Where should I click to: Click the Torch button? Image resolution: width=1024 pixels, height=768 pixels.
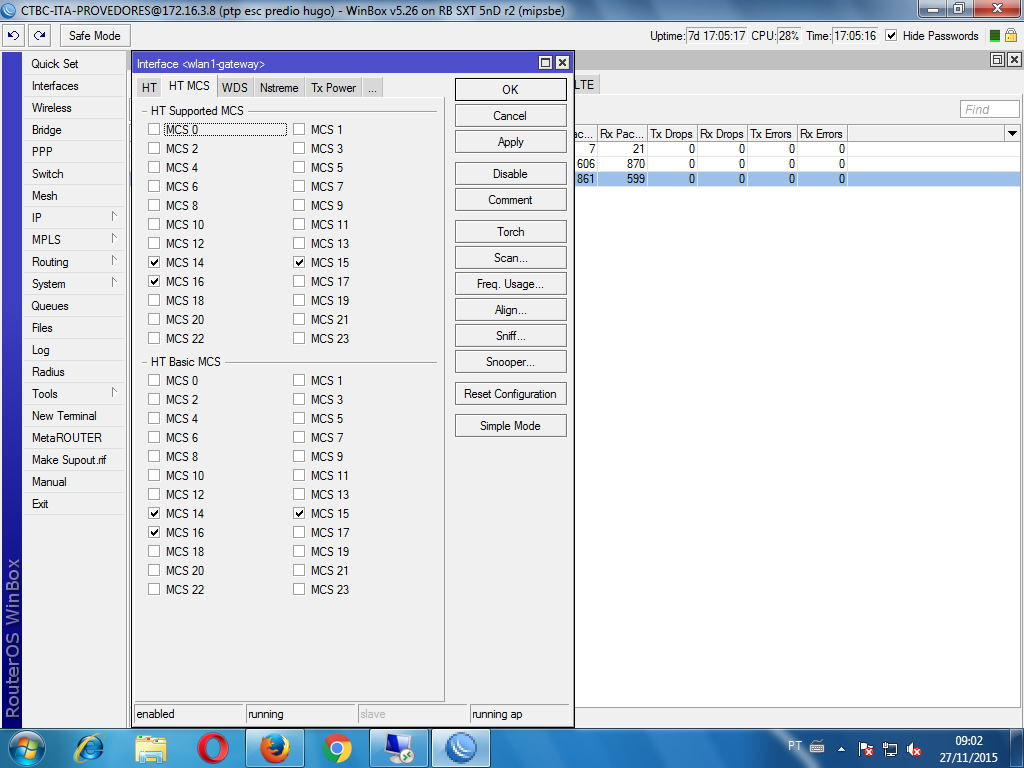511,231
